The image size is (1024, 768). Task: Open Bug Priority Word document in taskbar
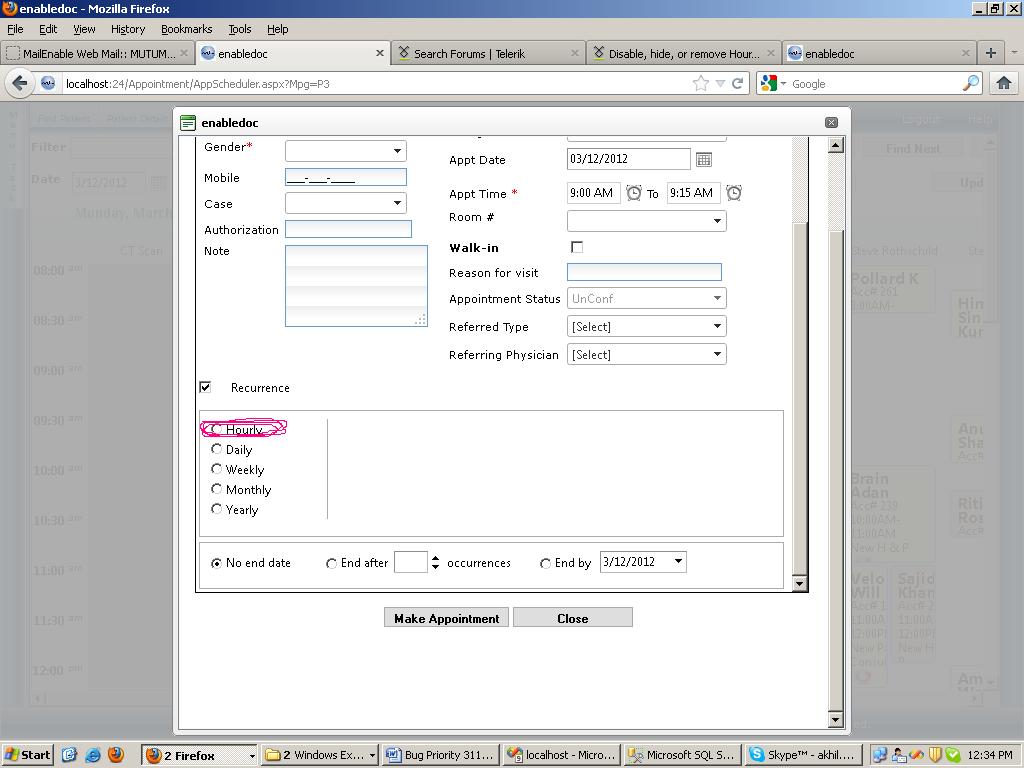pyautogui.click(x=441, y=755)
